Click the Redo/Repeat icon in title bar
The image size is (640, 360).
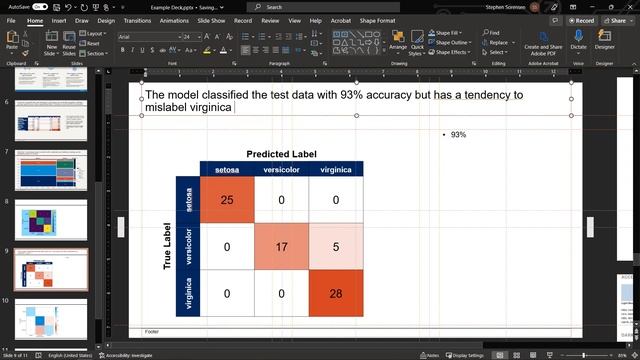(84, 7)
